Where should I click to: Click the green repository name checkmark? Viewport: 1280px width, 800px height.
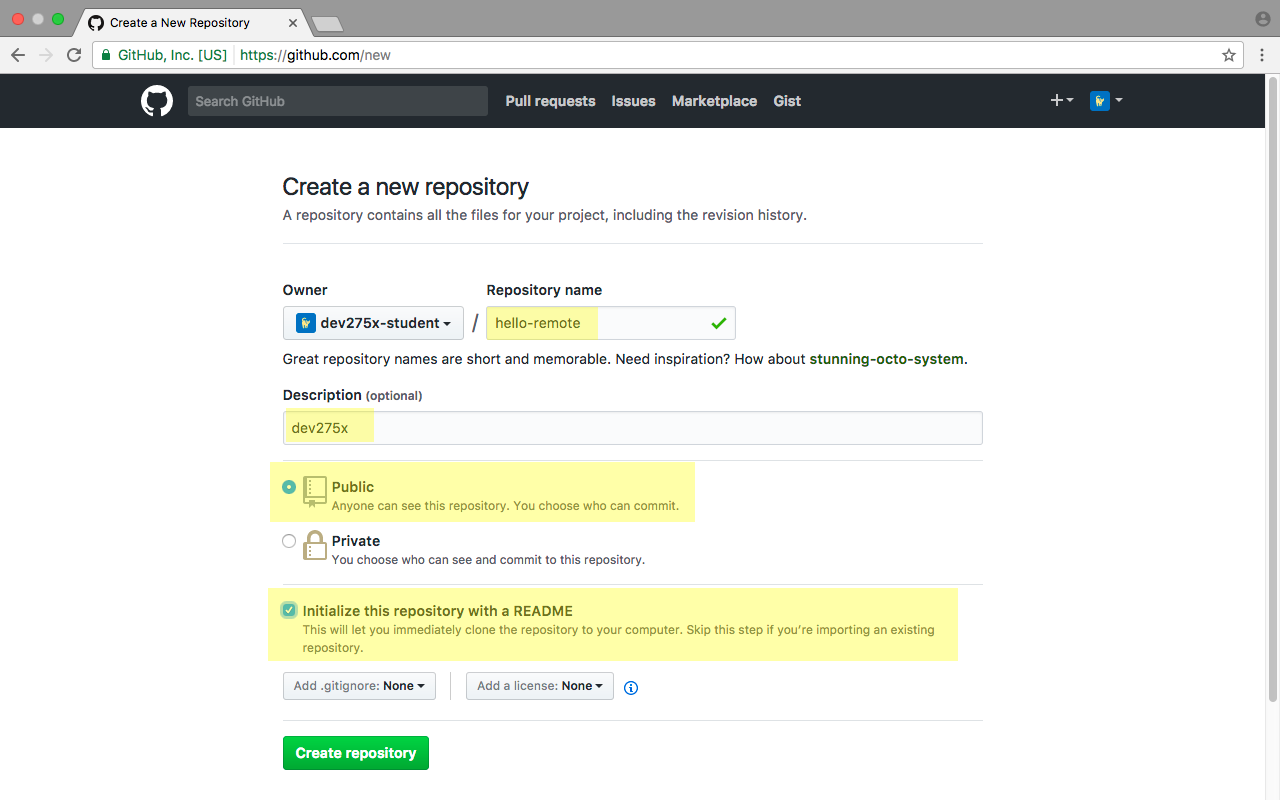(x=718, y=323)
